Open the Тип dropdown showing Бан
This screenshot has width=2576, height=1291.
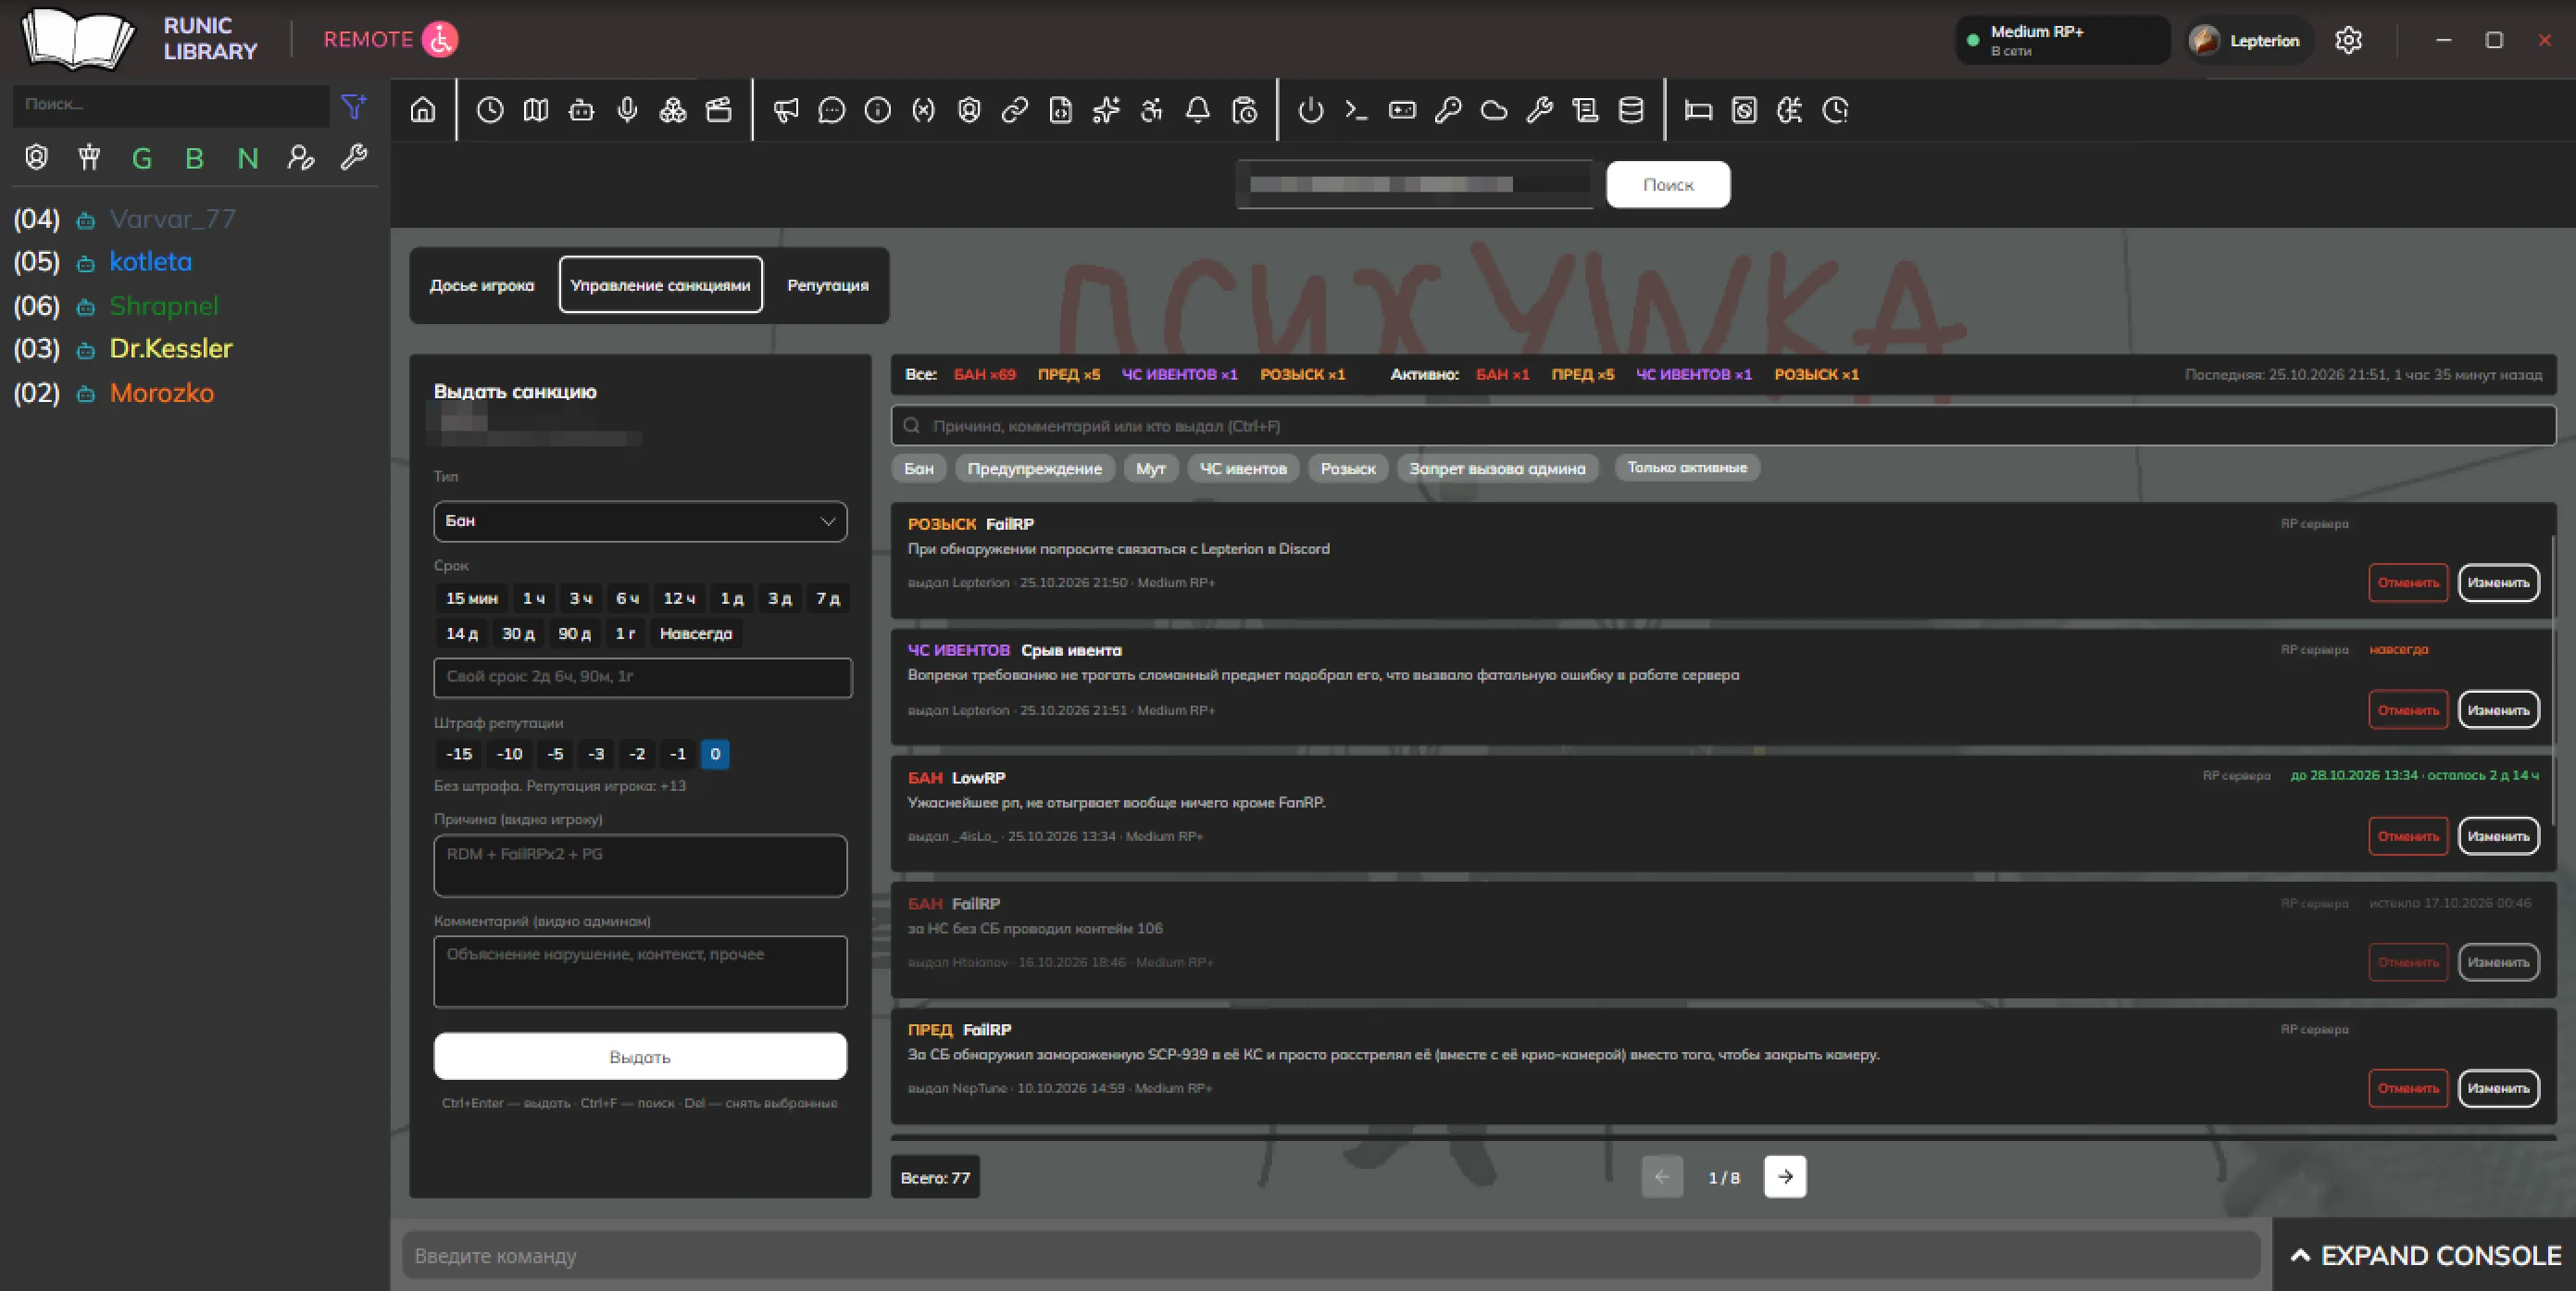tap(640, 521)
